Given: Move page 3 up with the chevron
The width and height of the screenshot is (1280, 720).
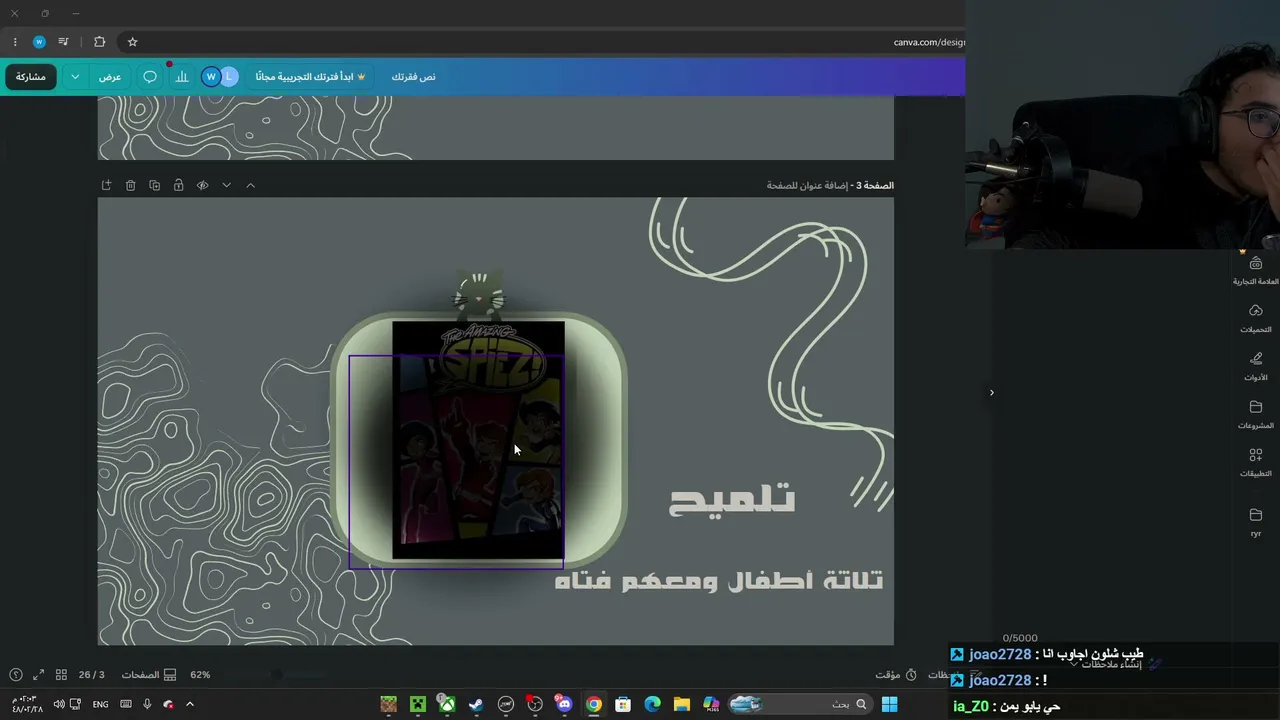Looking at the screenshot, I should point(251,185).
